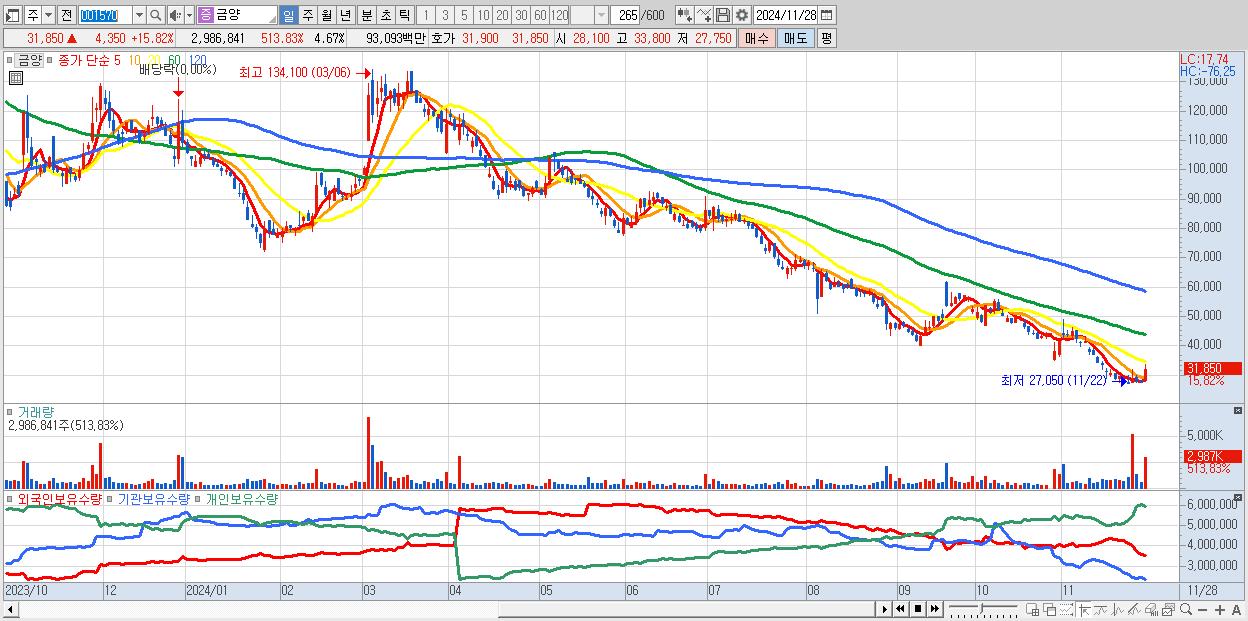Toggle the square before 외국인보유수량 label
Screen dimensions: 1248x621
(10, 499)
